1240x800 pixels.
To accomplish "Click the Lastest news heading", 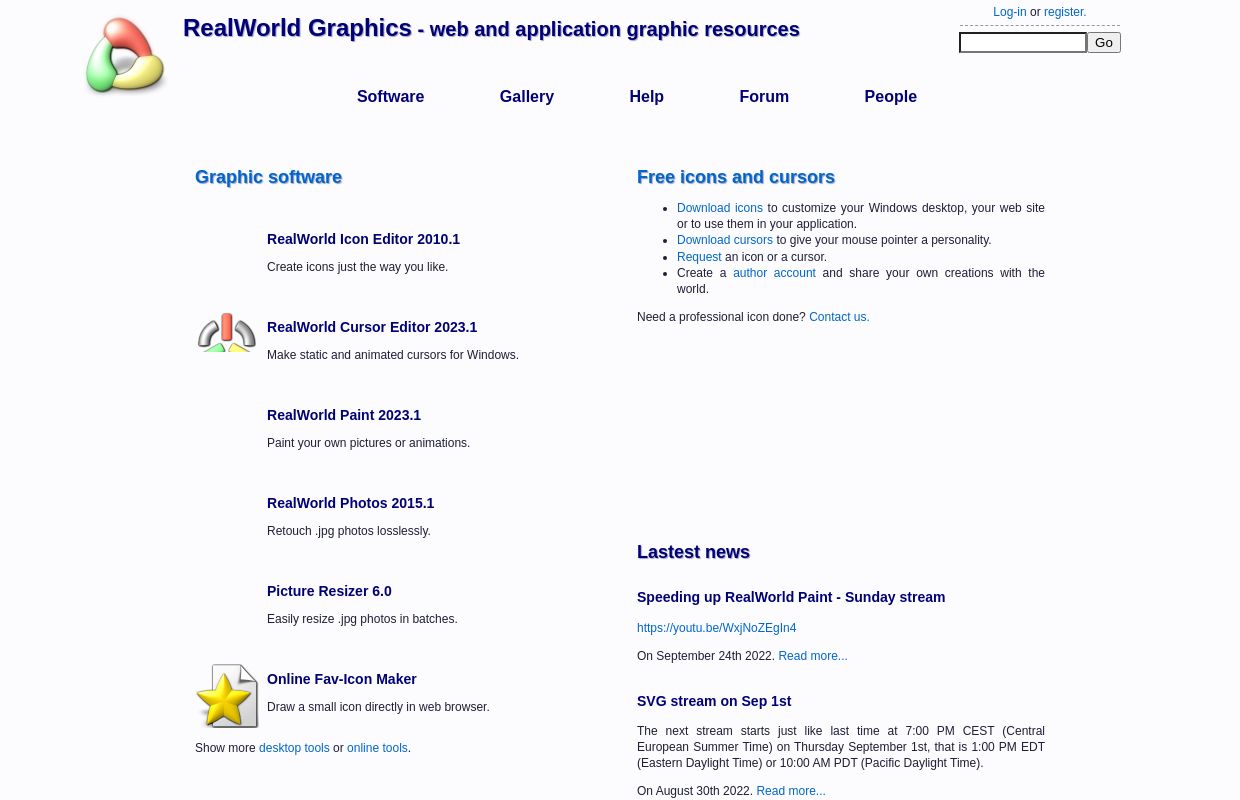I will click(x=693, y=552).
